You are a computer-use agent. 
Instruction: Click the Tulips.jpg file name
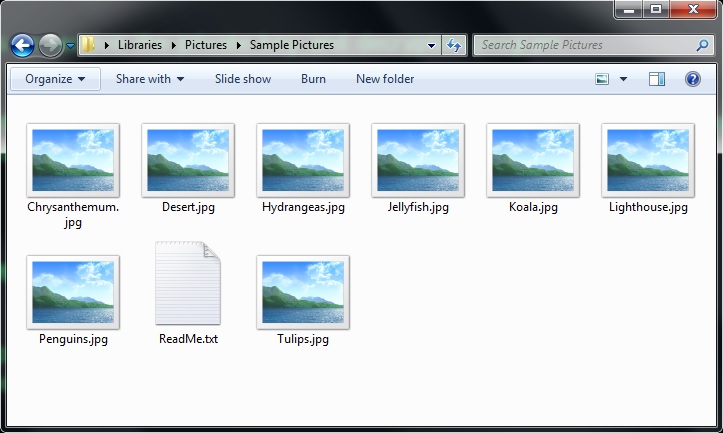(x=303, y=339)
